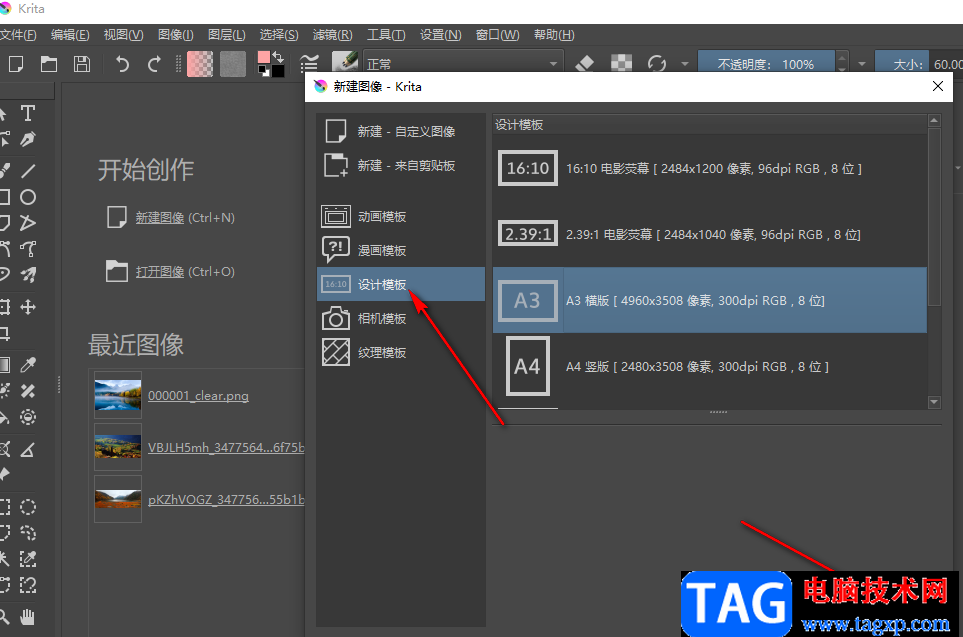The height and width of the screenshot is (637, 963).
Task: Open the Help menu
Action: [x=554, y=35]
